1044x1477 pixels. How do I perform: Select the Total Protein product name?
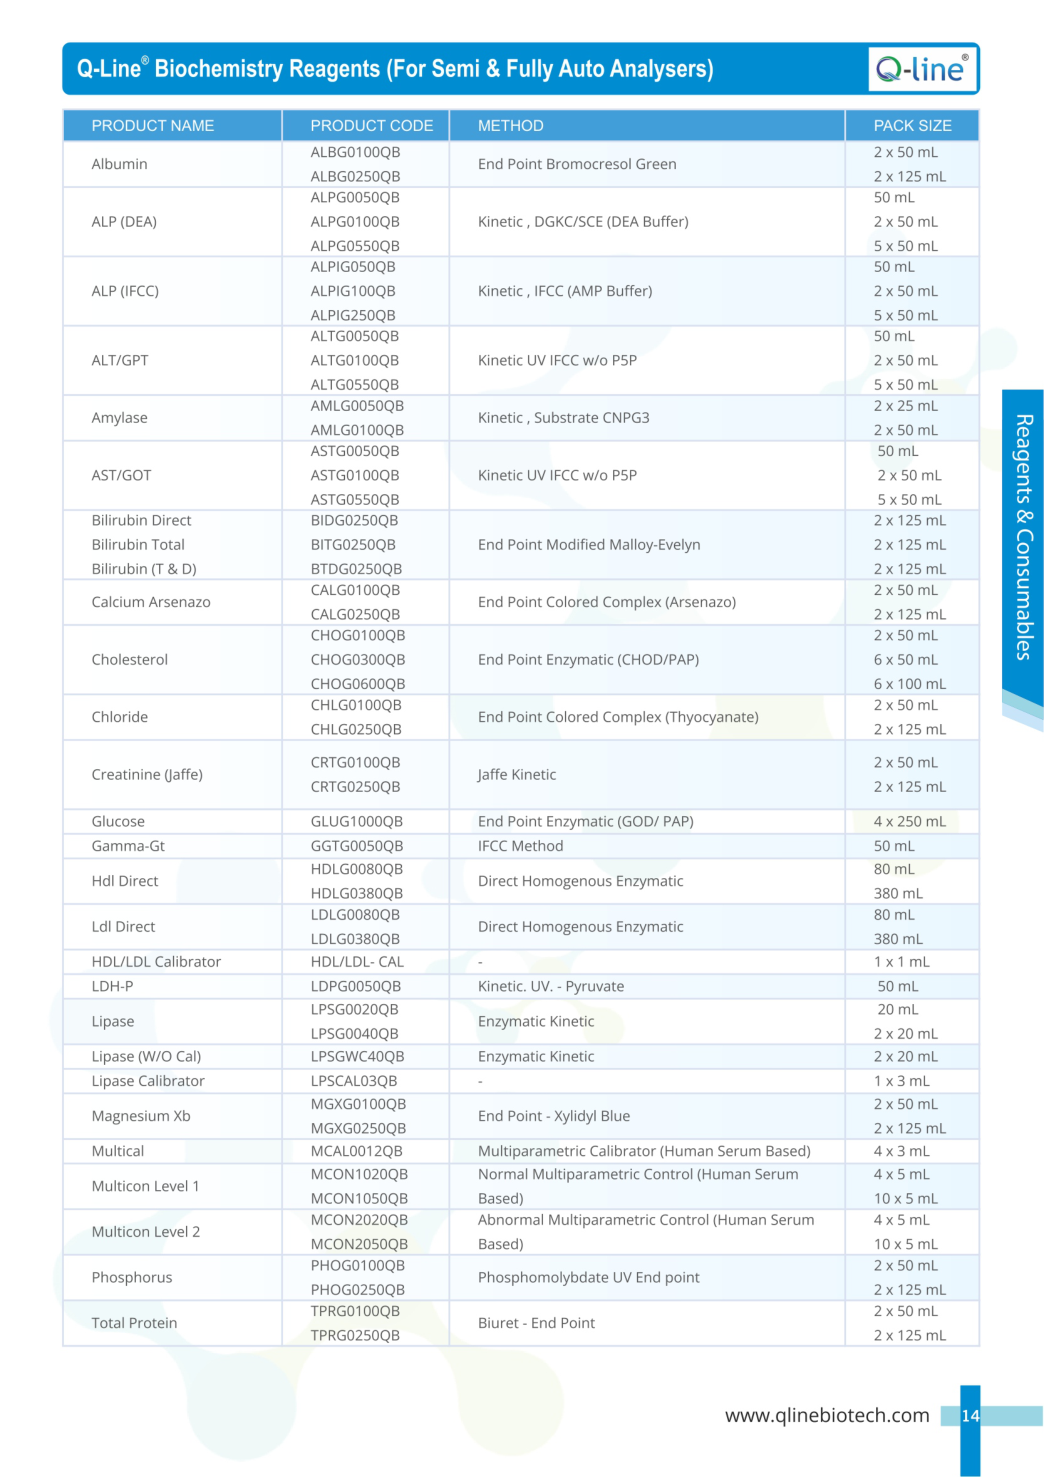(134, 1323)
